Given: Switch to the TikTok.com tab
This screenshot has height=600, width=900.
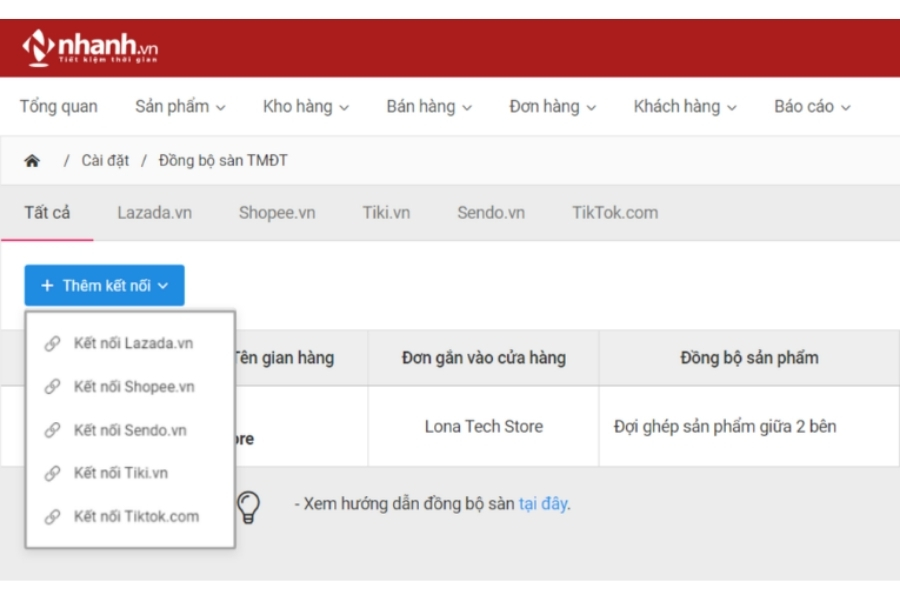Looking at the screenshot, I should coord(615,213).
